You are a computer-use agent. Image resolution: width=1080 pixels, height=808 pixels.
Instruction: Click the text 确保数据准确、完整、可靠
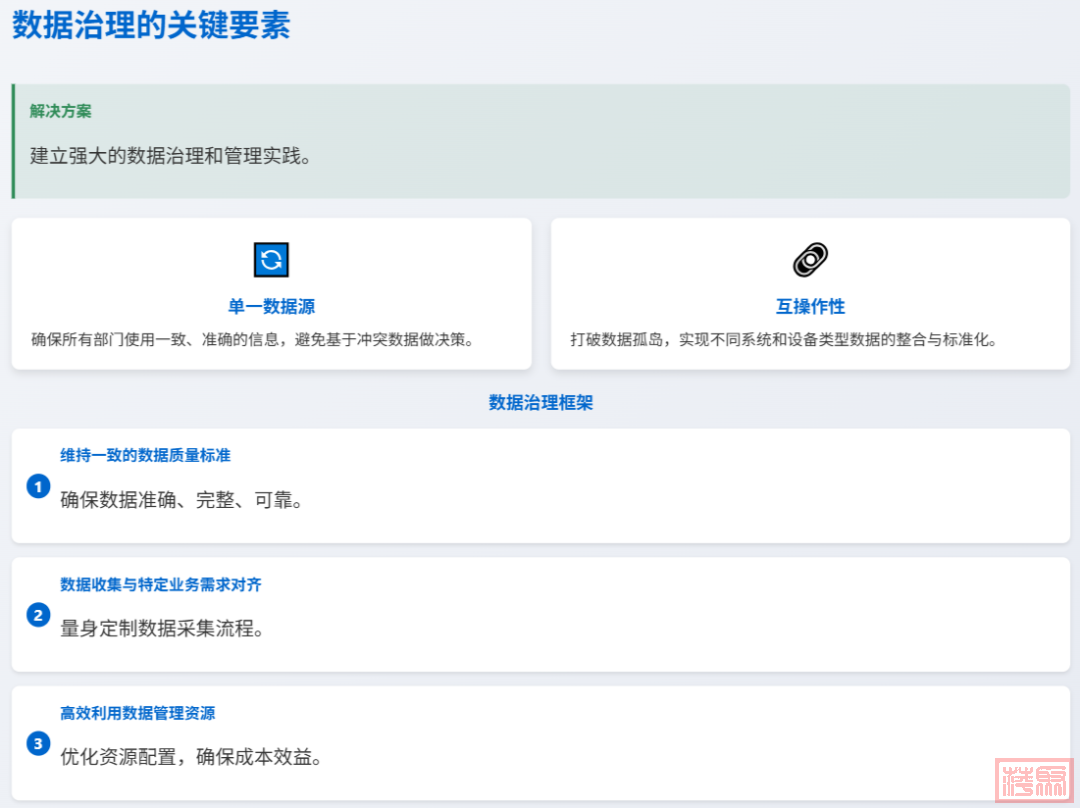(181, 500)
